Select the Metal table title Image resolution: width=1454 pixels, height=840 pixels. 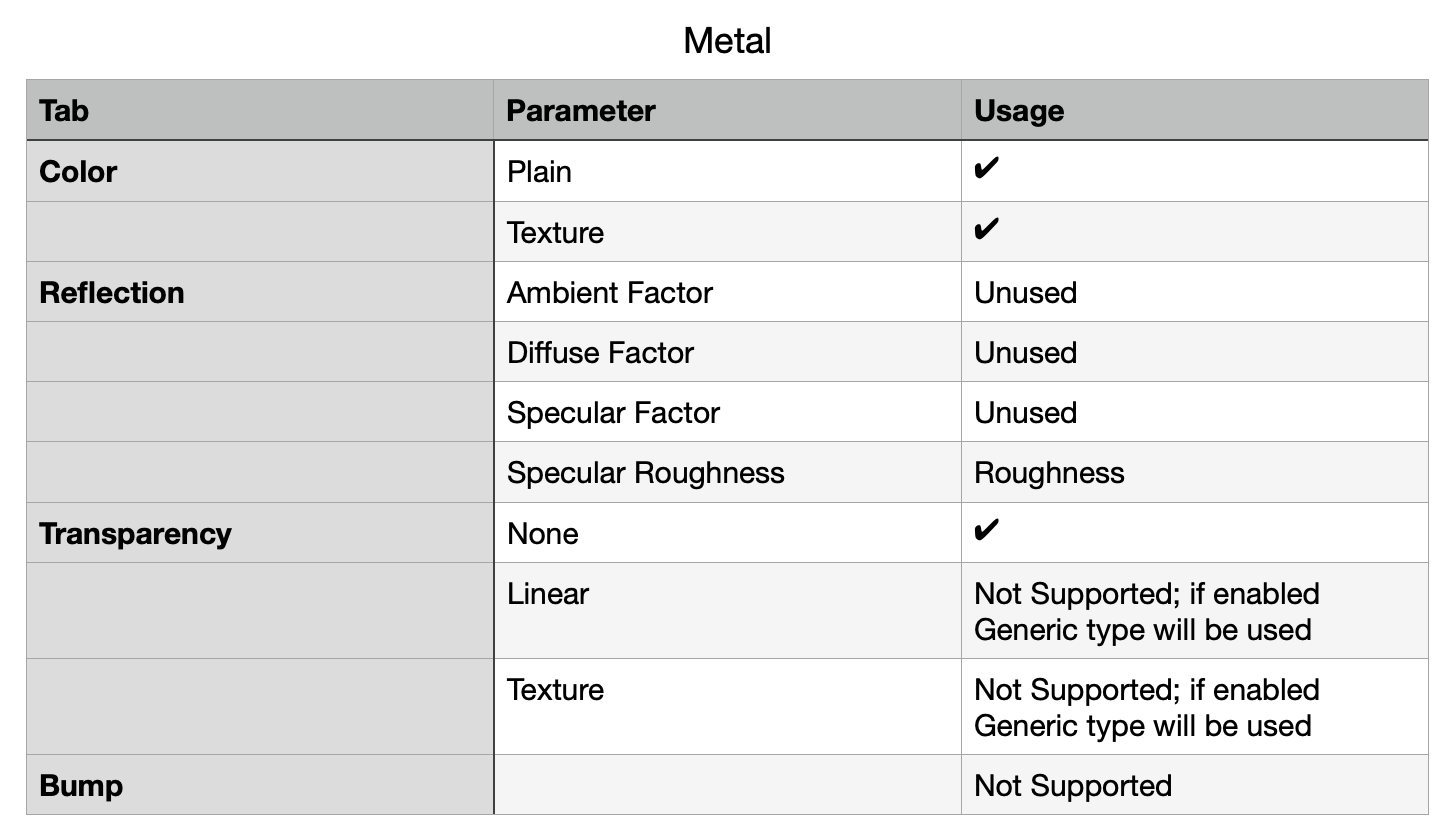click(x=727, y=41)
